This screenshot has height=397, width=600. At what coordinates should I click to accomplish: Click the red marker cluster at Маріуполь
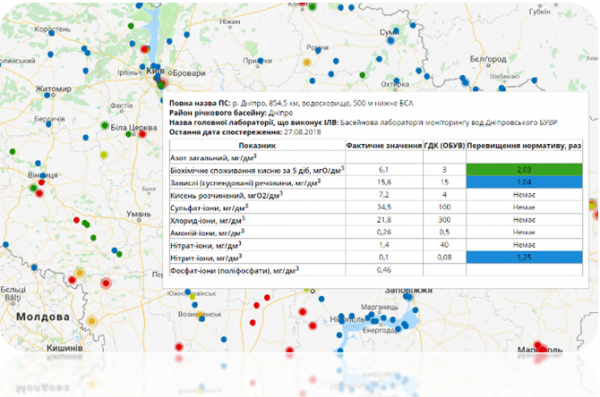541,348
